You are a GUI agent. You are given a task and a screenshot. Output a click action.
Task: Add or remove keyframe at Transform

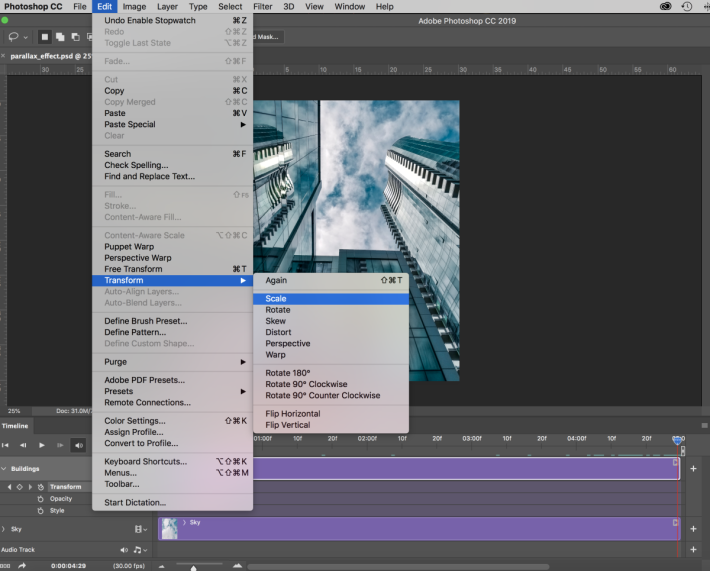click(19, 487)
